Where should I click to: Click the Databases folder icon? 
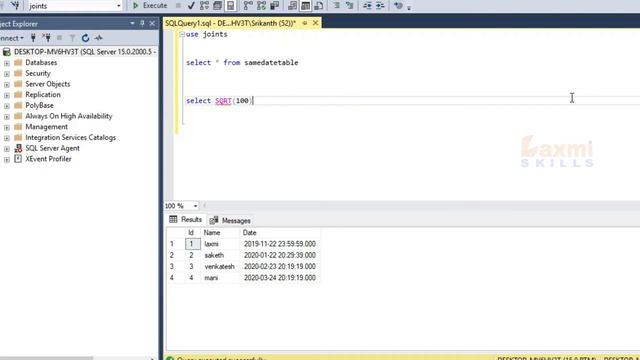(18, 62)
